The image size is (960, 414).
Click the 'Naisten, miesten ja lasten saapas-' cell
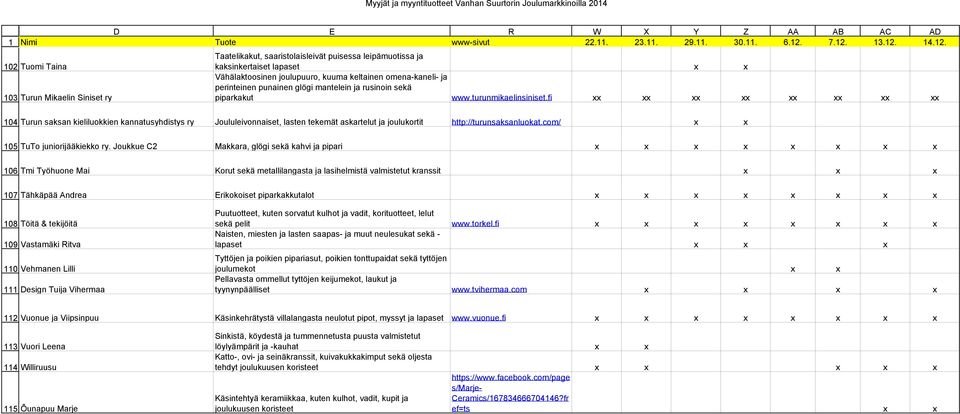click(x=331, y=239)
